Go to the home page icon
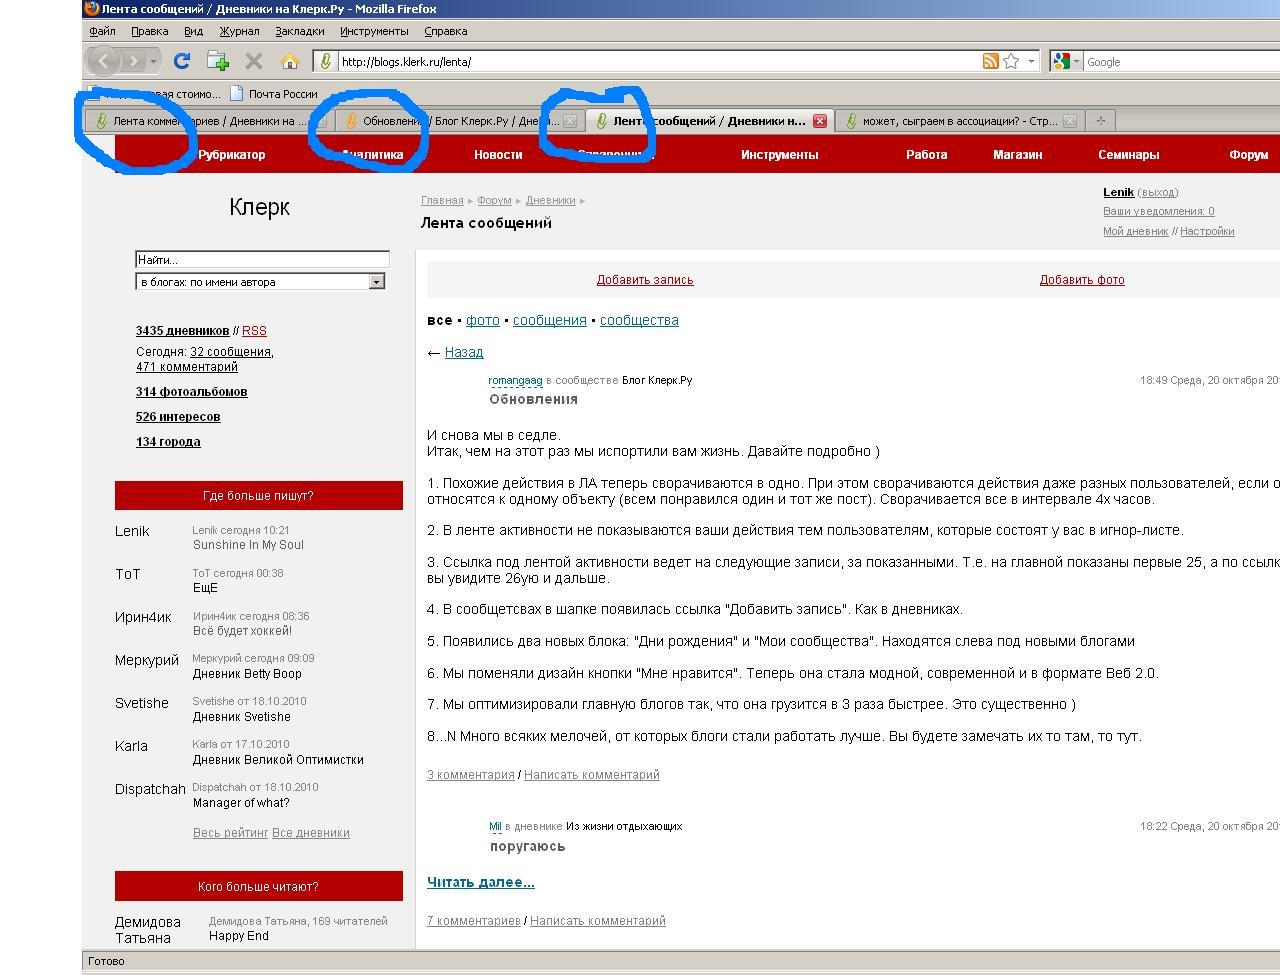This screenshot has width=1280, height=975. tap(290, 61)
